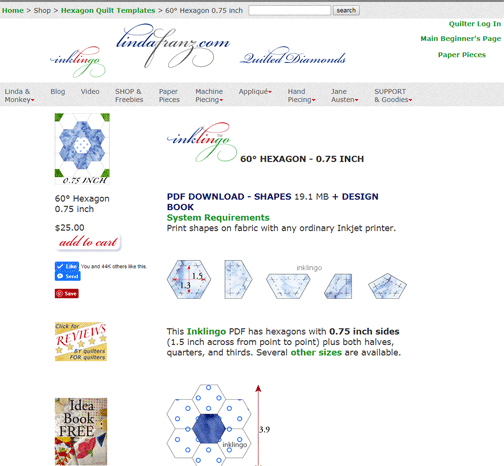504x466 pixels.
Task: Open the Main Beginner's Page link
Action: click(461, 39)
